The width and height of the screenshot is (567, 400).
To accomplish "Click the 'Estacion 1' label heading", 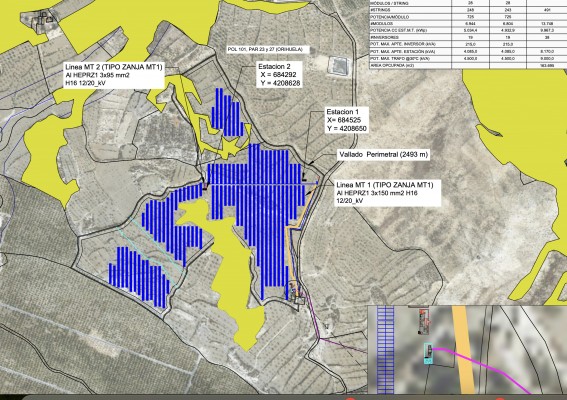I will coord(342,112).
